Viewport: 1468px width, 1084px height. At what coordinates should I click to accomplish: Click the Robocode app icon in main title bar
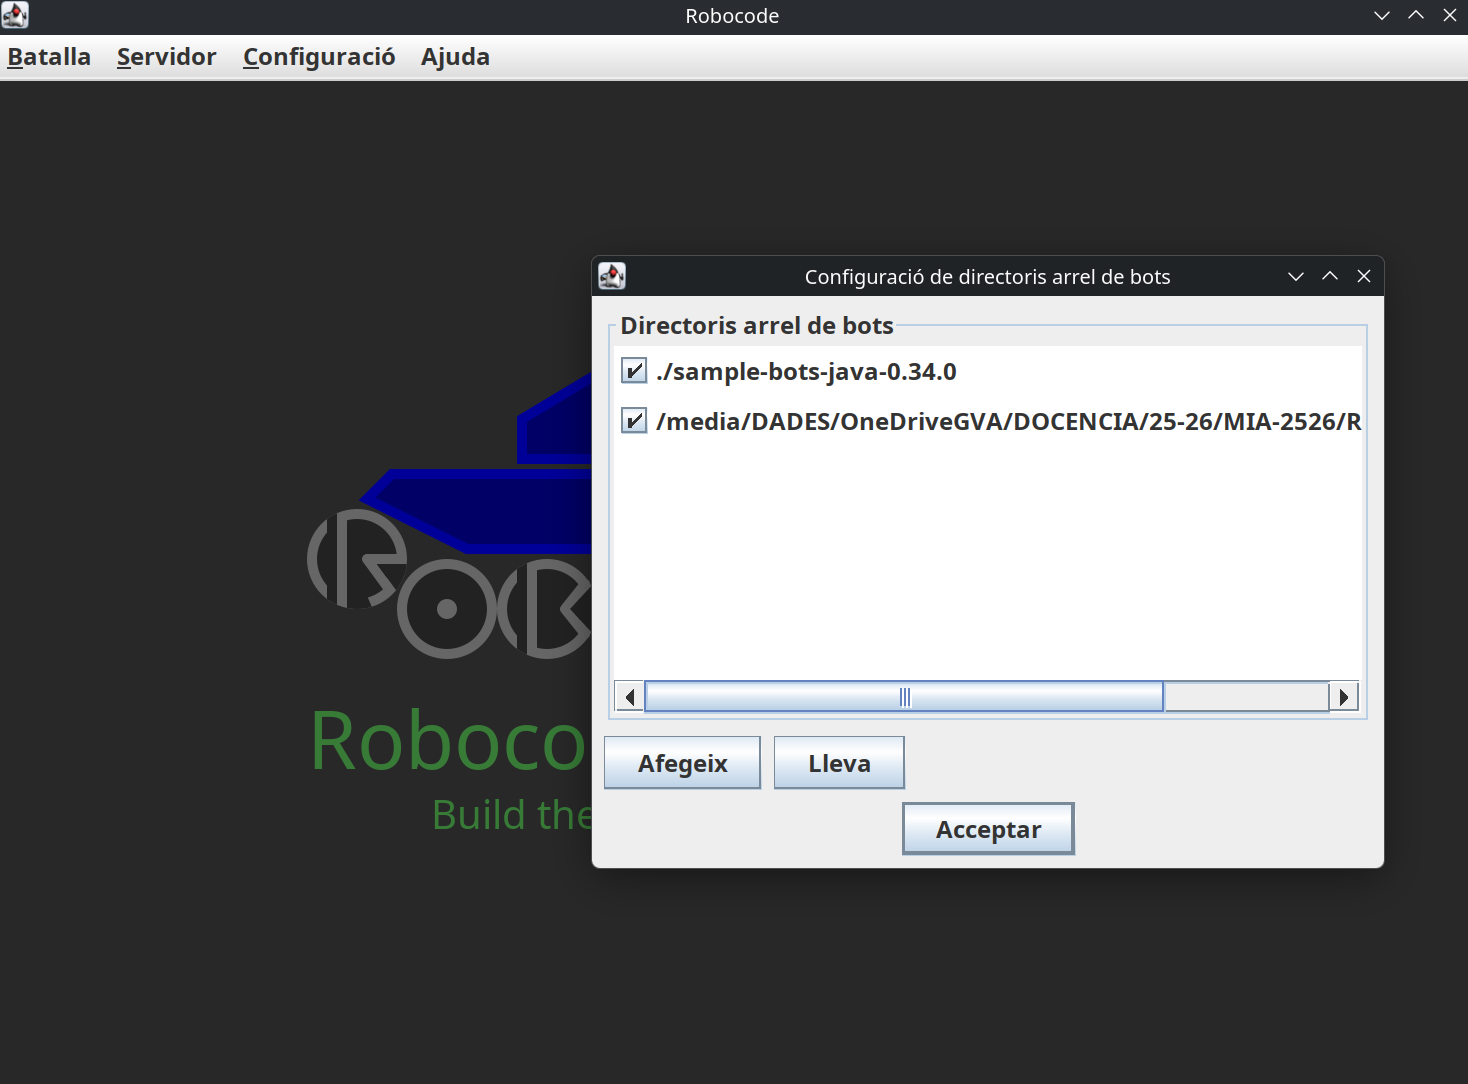15,15
